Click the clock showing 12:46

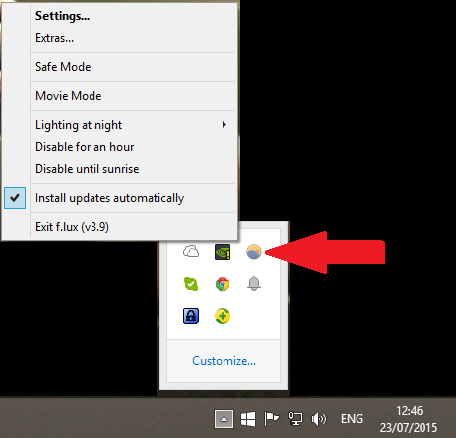tap(410, 411)
